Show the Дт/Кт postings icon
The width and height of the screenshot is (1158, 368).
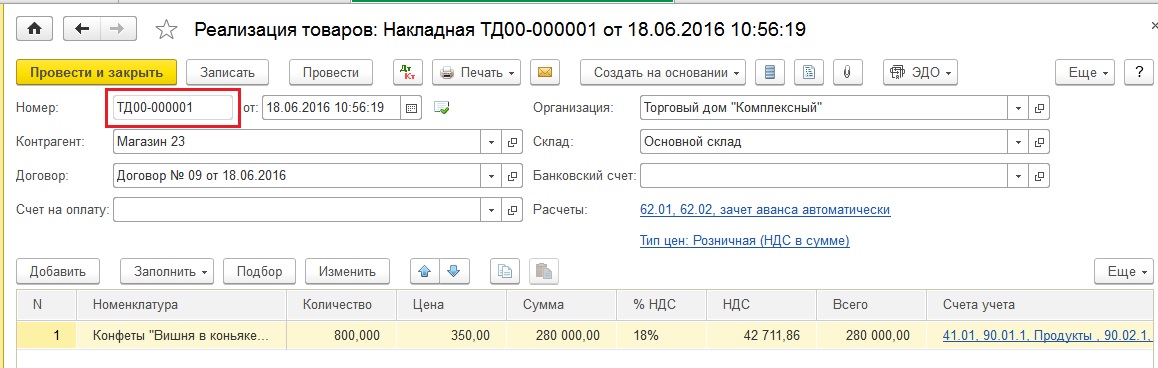(407, 72)
